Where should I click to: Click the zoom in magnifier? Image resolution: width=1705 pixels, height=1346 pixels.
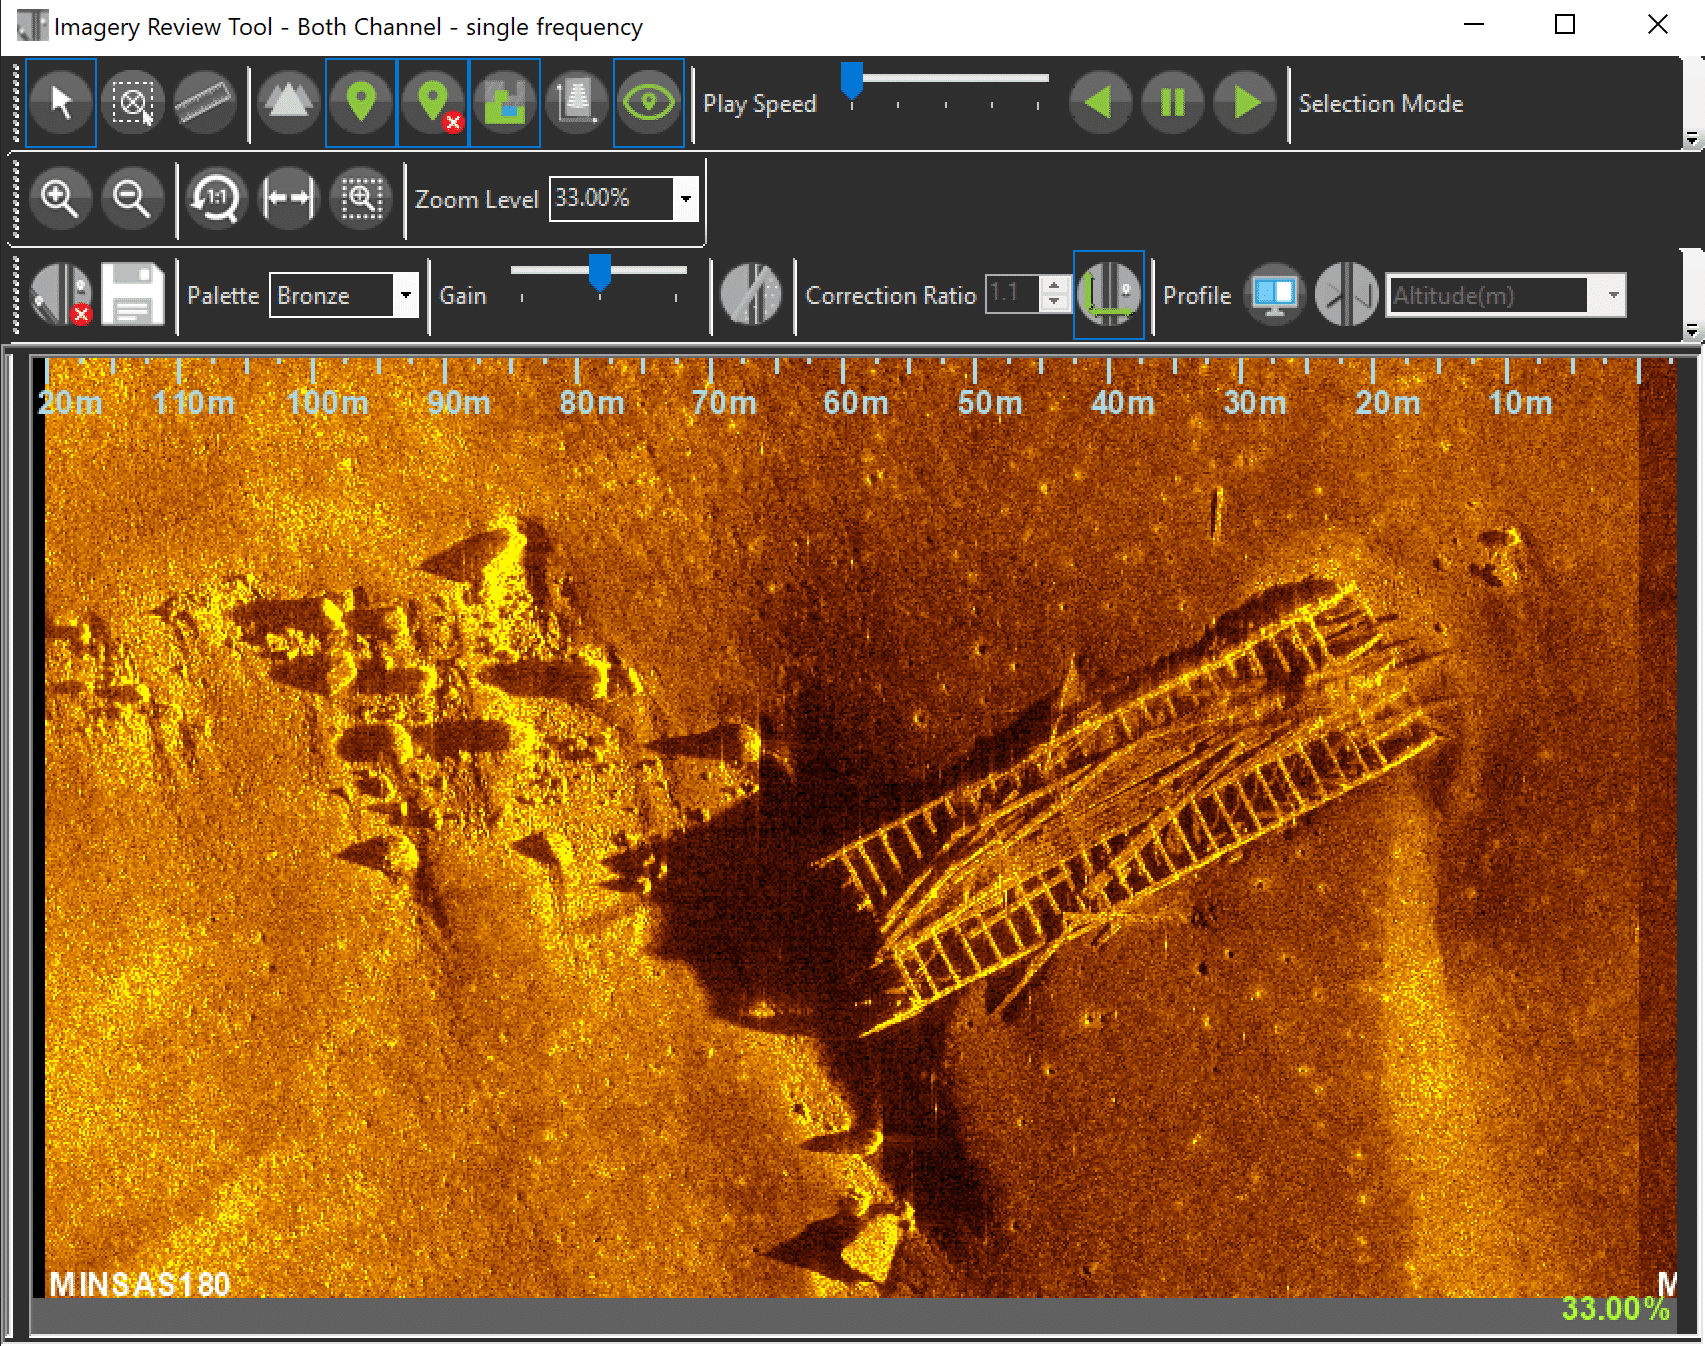tap(60, 198)
